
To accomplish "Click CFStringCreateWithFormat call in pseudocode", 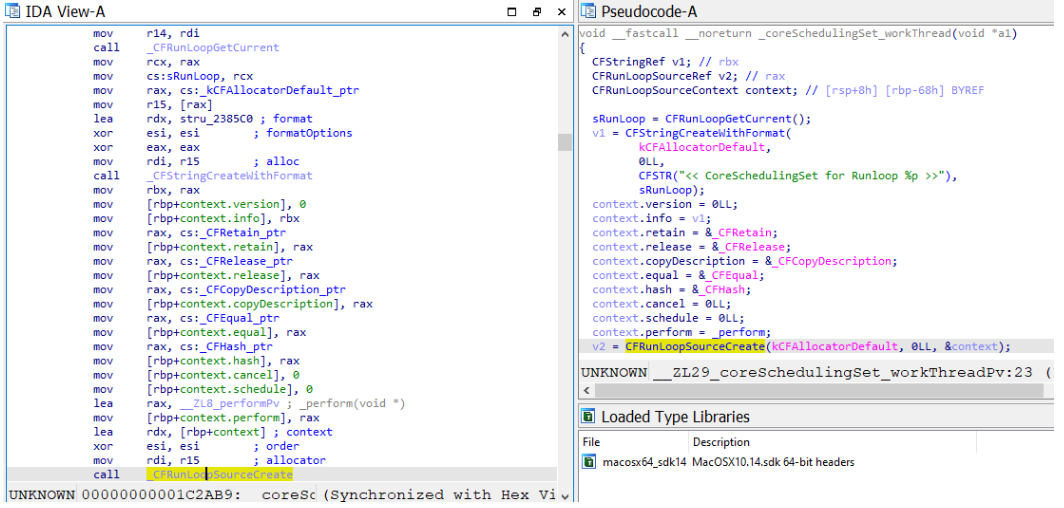I will (x=708, y=133).
